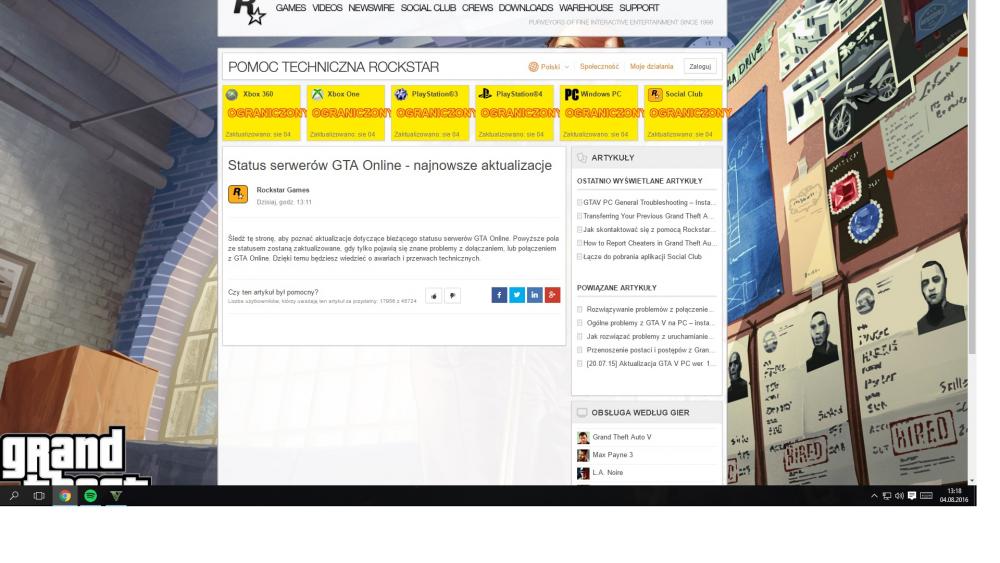Open GTA V app in the taskbar
Screen dimensions: 1000x563
pyautogui.click(x=115, y=495)
